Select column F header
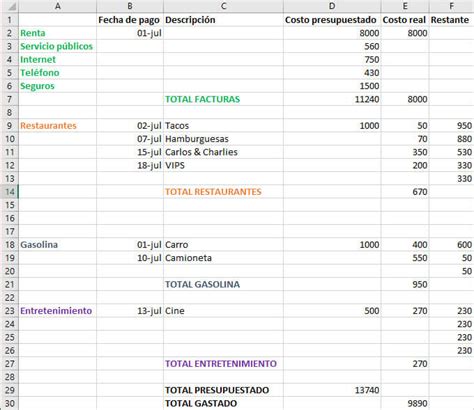This screenshot has height=410, width=474. pyautogui.click(x=451, y=6)
